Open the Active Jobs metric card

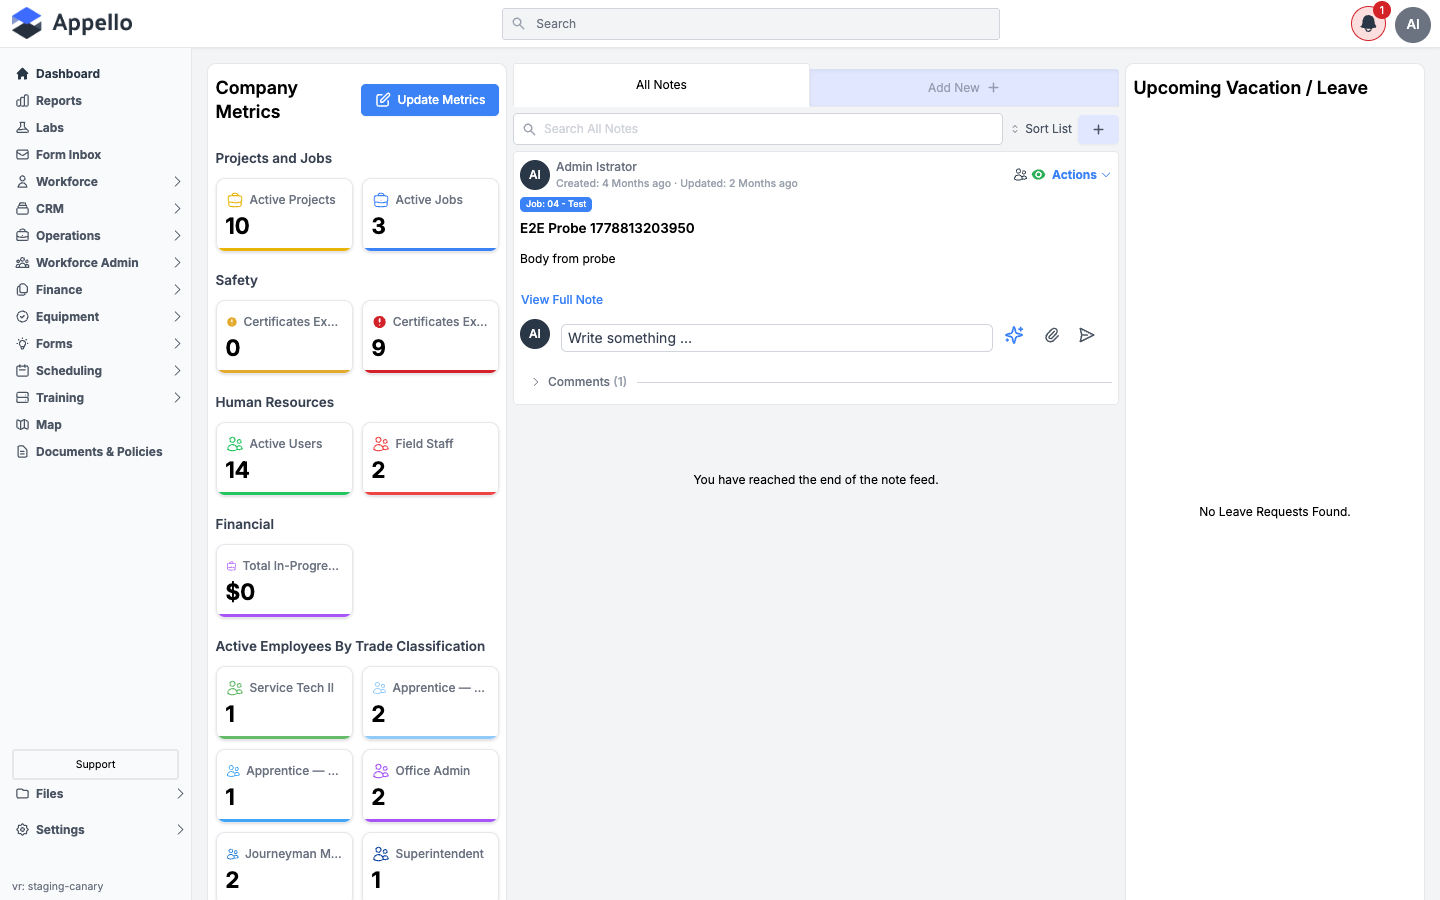click(x=430, y=214)
